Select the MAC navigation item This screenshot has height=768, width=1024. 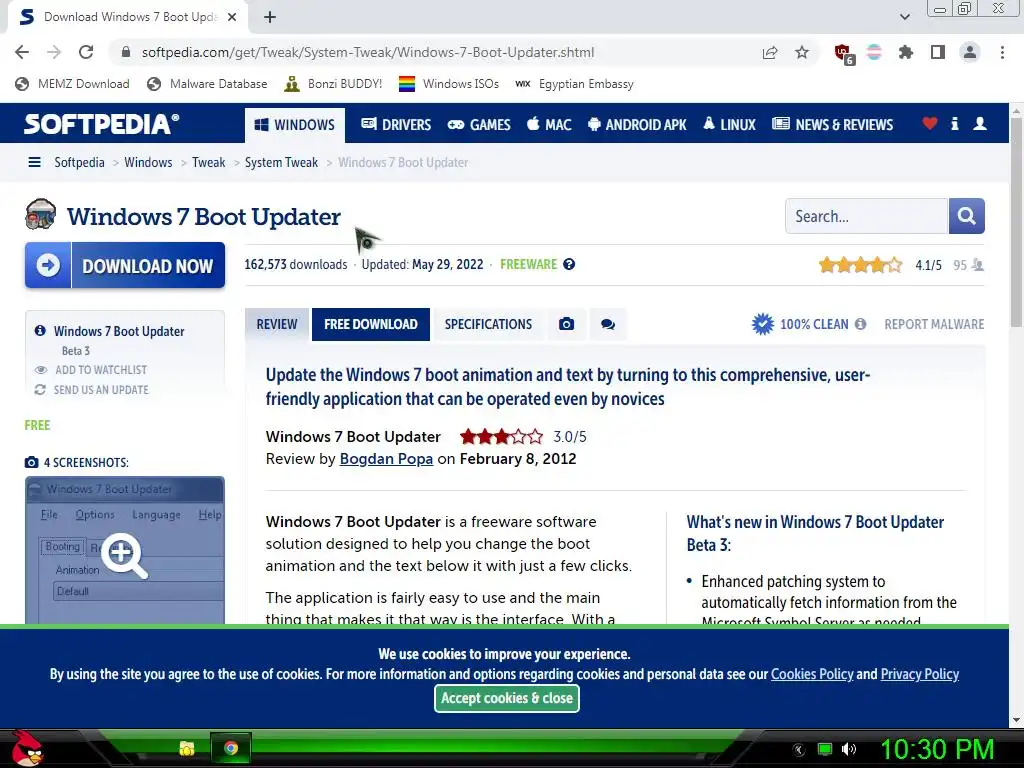(549, 125)
